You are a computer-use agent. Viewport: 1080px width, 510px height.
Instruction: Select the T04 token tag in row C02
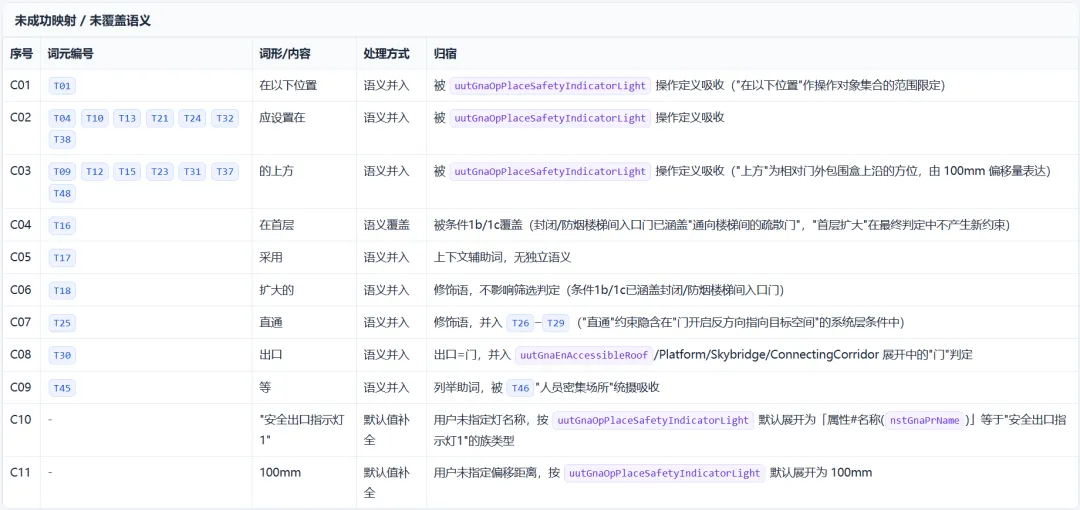(62, 119)
